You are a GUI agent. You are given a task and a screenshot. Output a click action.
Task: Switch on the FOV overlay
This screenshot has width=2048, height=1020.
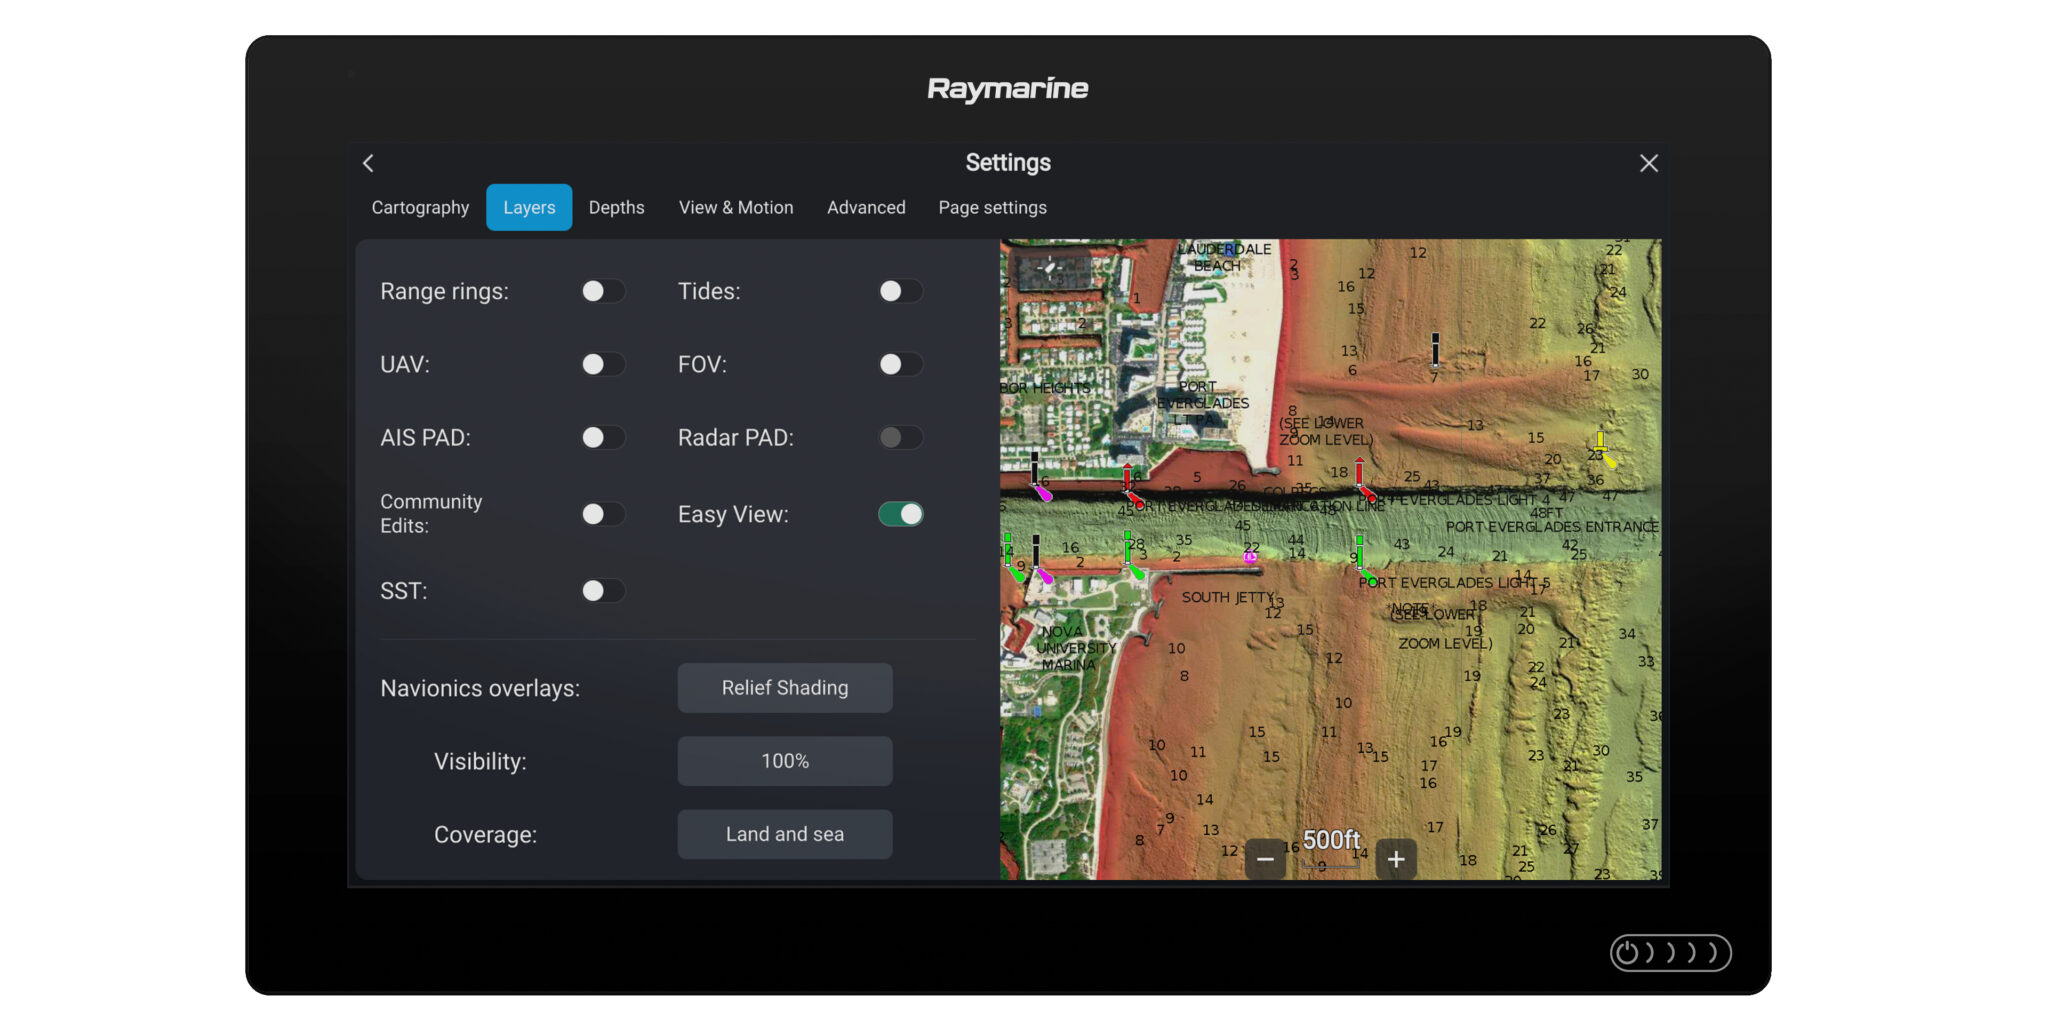898,364
